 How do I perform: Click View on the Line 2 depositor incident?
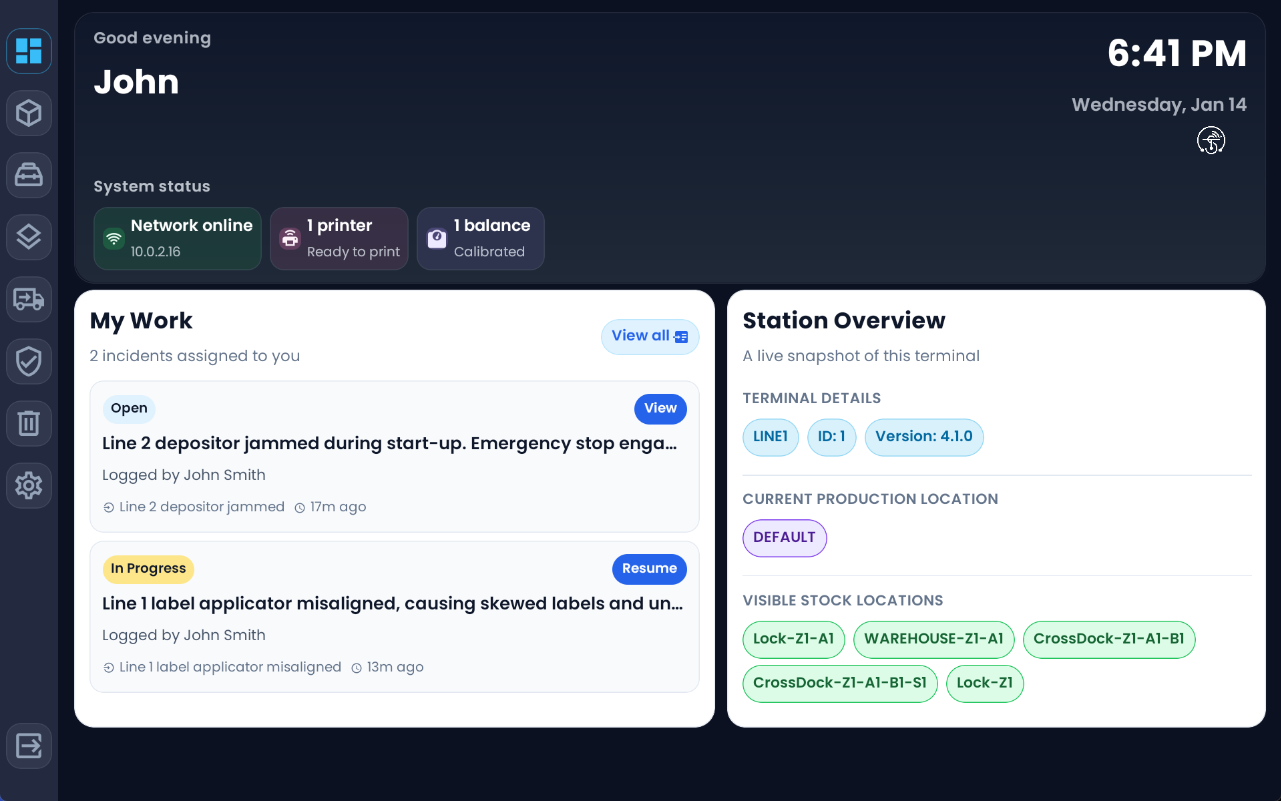pos(660,409)
